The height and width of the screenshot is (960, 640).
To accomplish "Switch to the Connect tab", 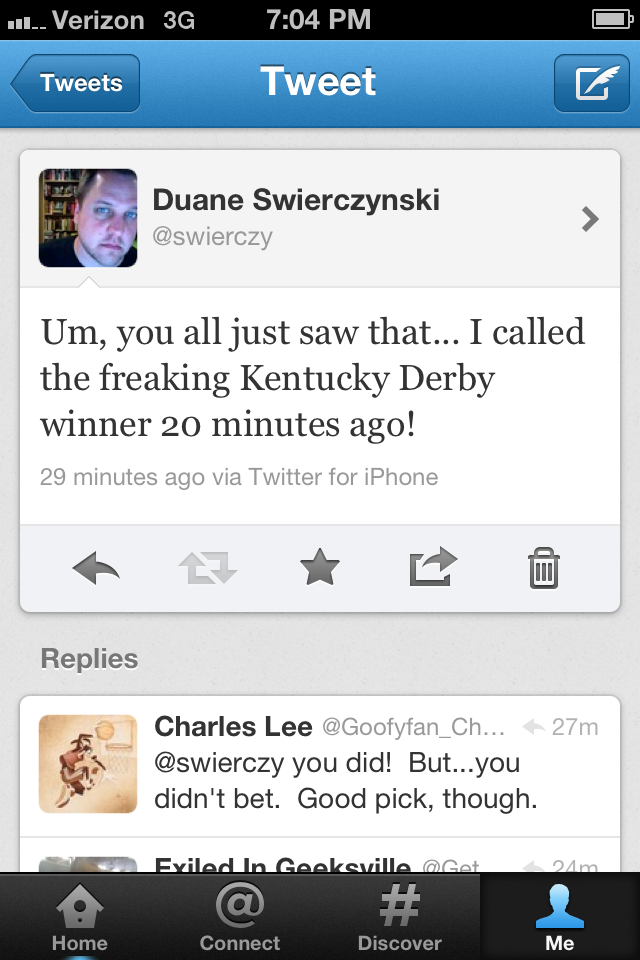I will point(239,917).
